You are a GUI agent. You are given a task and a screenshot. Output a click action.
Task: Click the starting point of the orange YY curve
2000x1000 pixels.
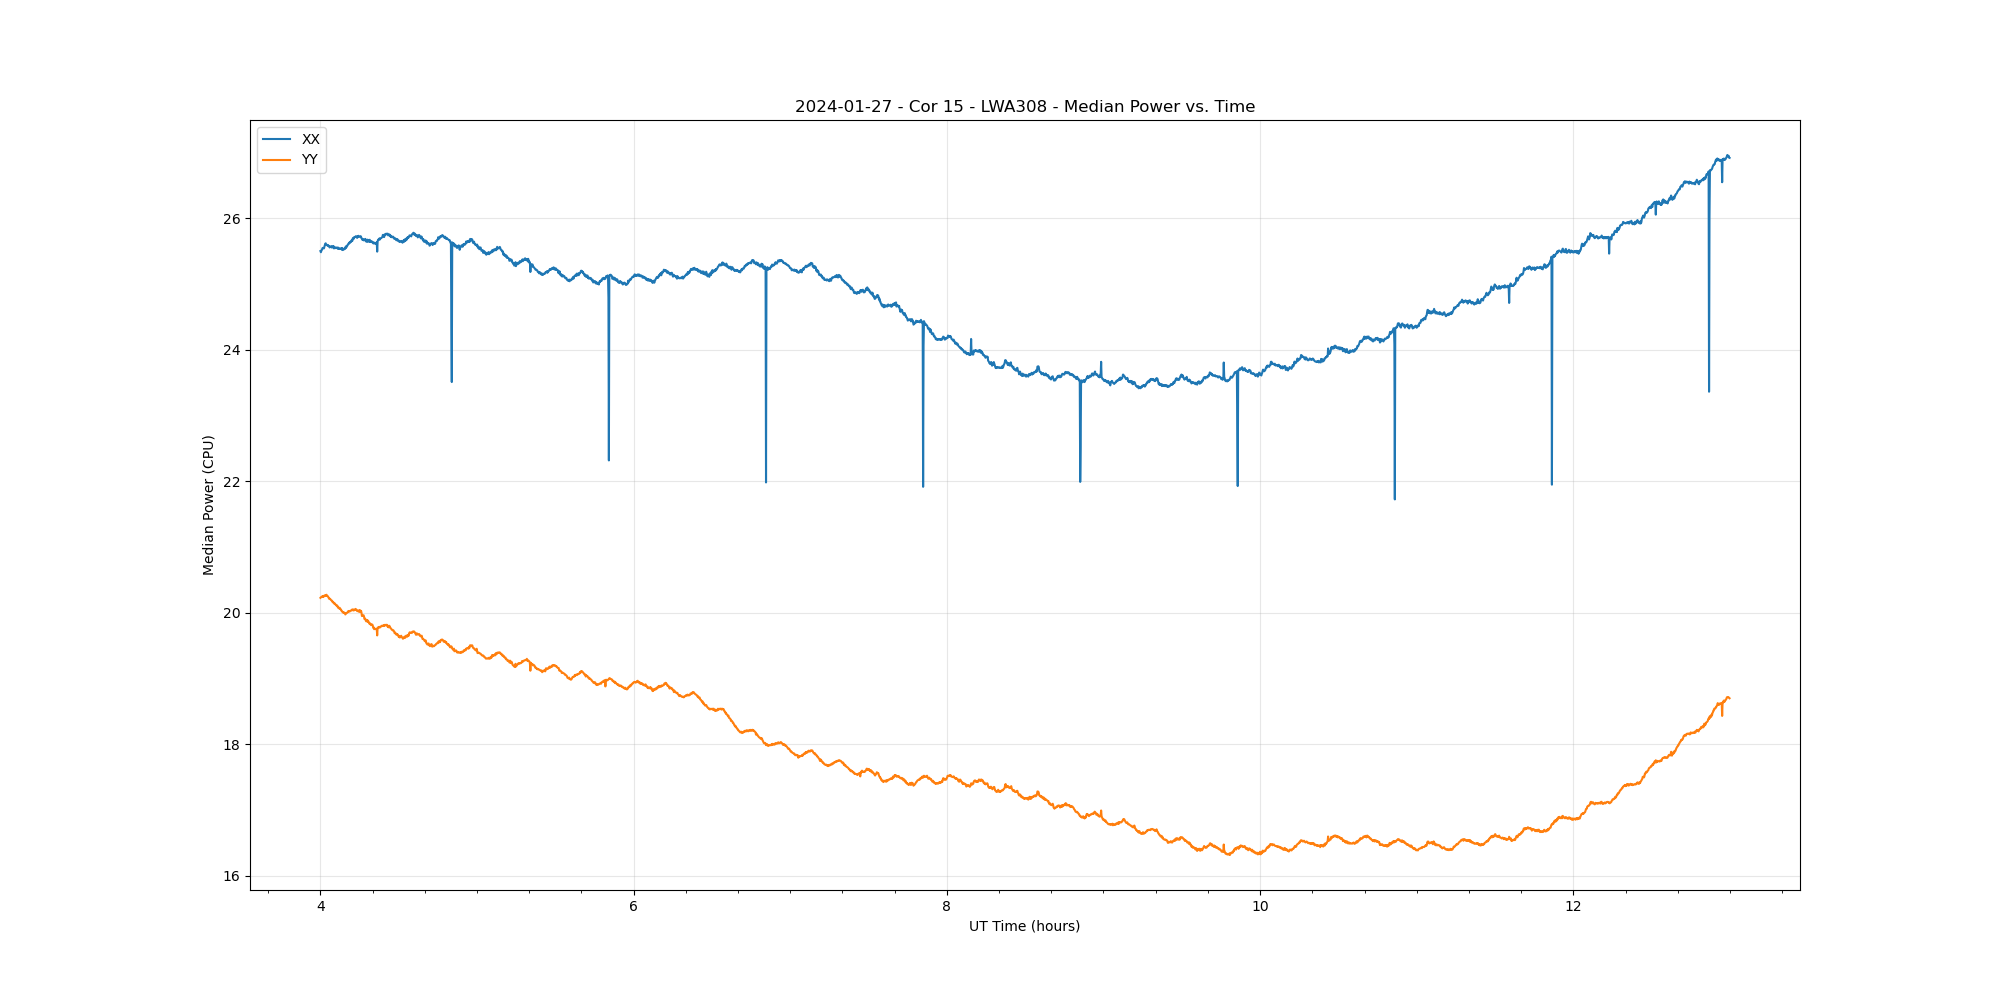[320, 597]
